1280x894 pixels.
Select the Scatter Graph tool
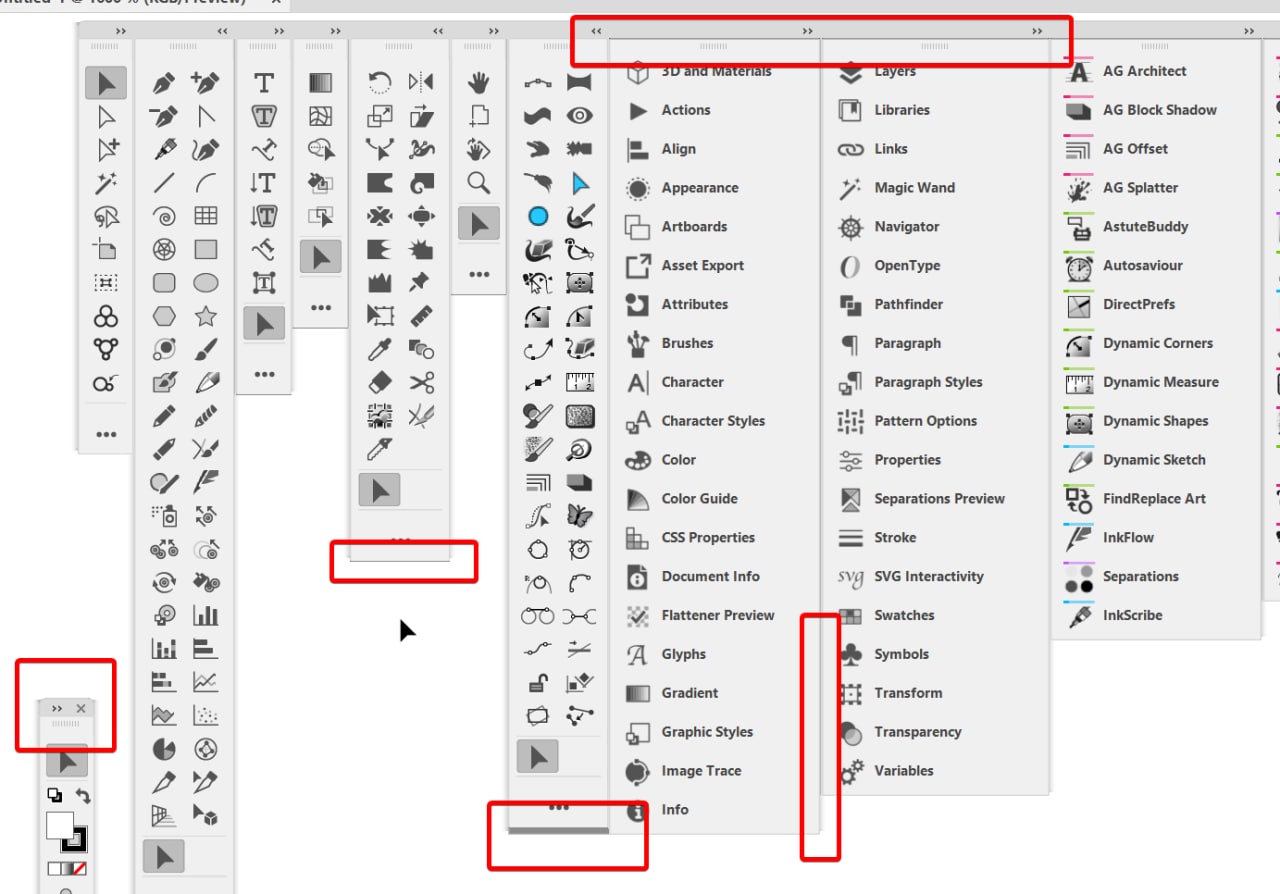point(205,716)
